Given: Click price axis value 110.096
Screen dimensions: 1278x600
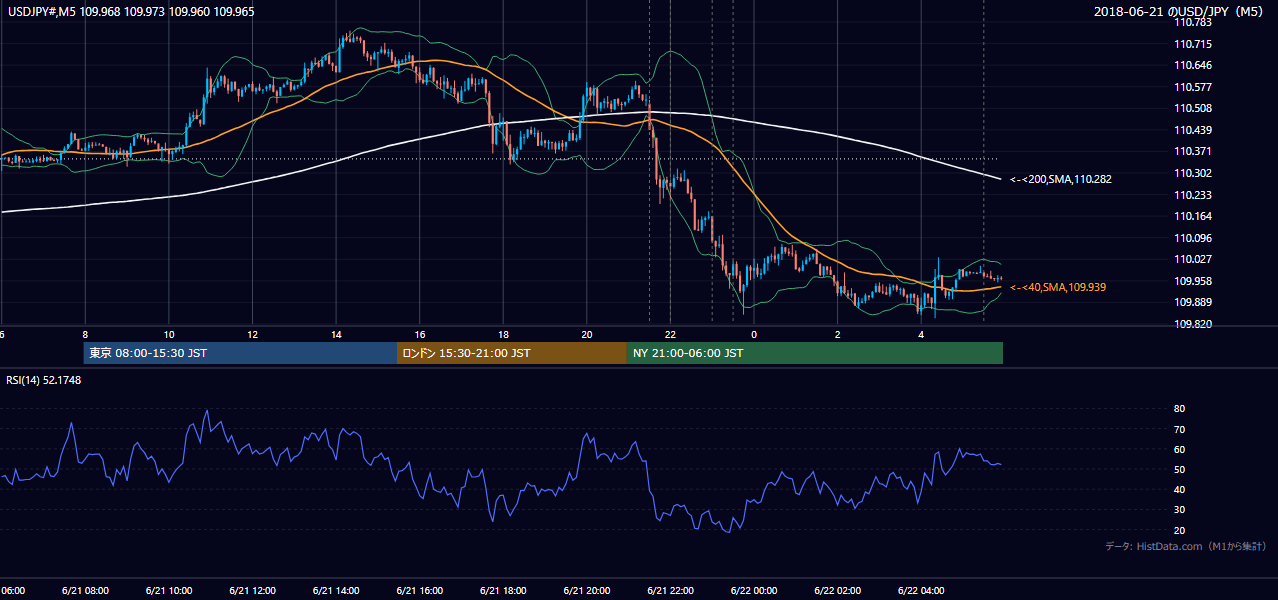Looking at the screenshot, I should pyautogui.click(x=1194, y=238).
